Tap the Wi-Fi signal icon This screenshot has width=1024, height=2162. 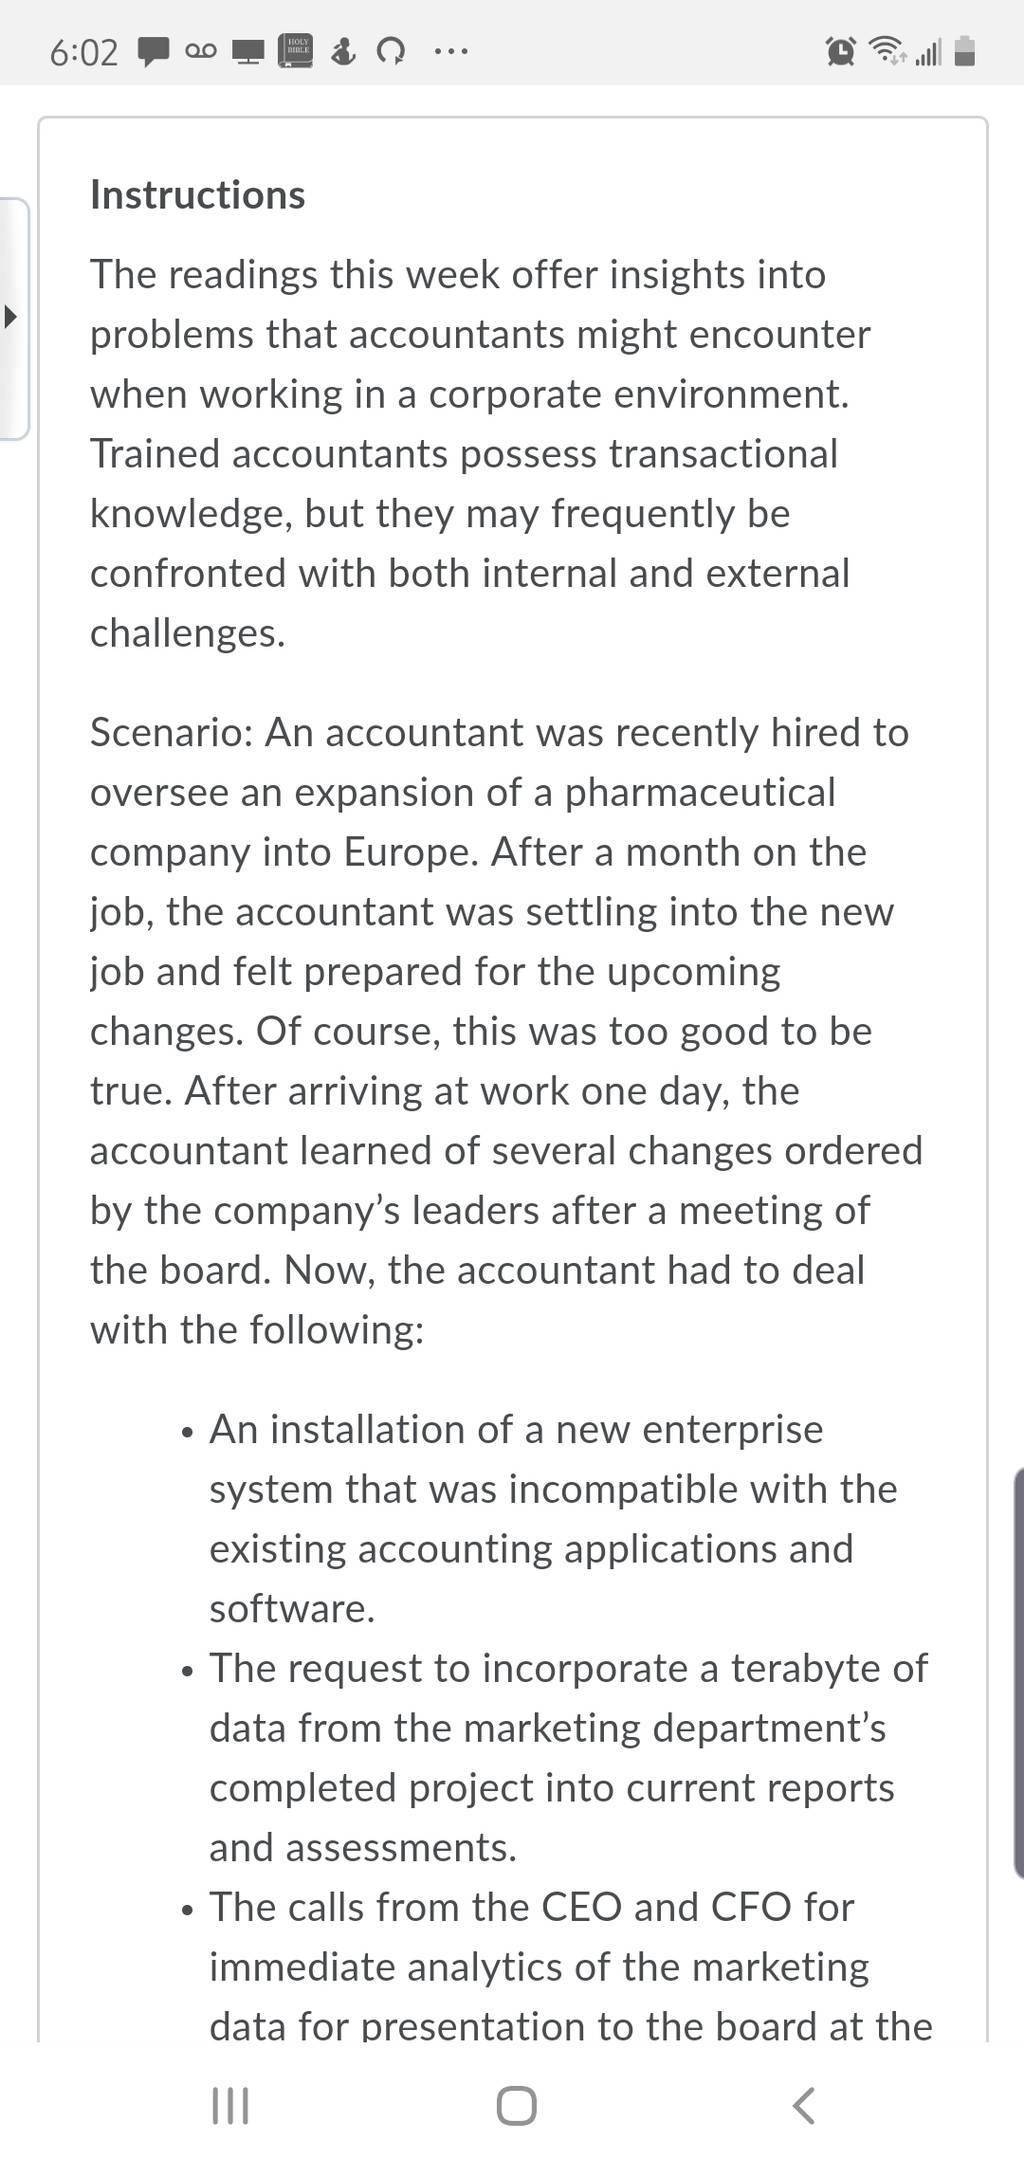(x=887, y=51)
